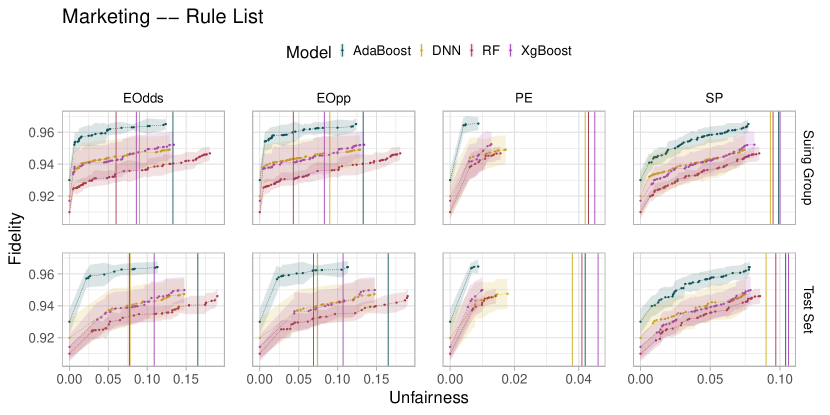Click the AdaBoost legend key marker
Image resolution: width=830 pixels, height=415 pixels.
coord(342,51)
